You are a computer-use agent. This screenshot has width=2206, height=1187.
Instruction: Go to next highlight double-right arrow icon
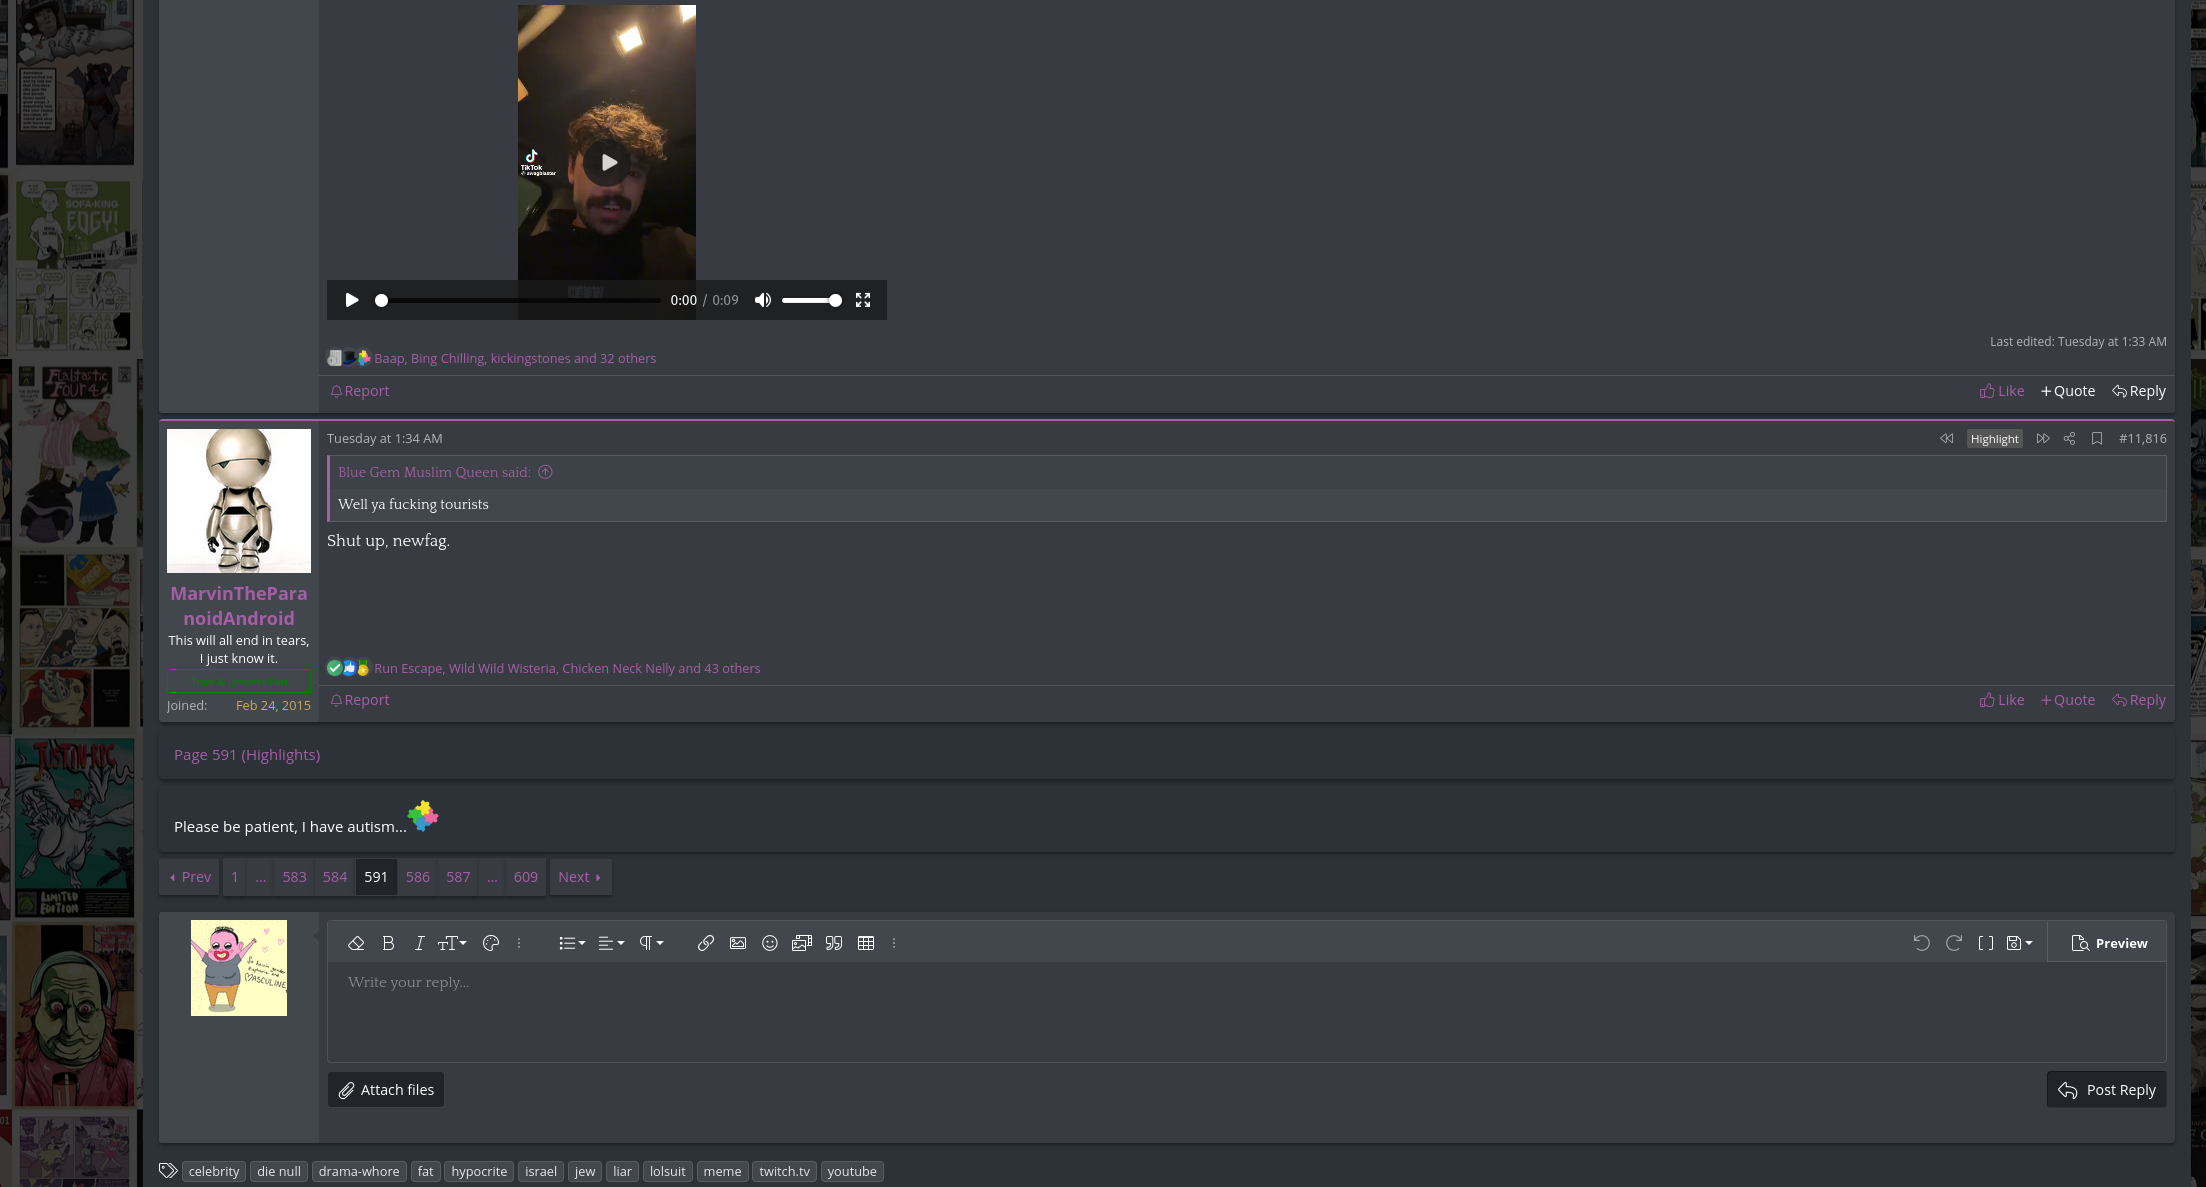coord(2043,438)
